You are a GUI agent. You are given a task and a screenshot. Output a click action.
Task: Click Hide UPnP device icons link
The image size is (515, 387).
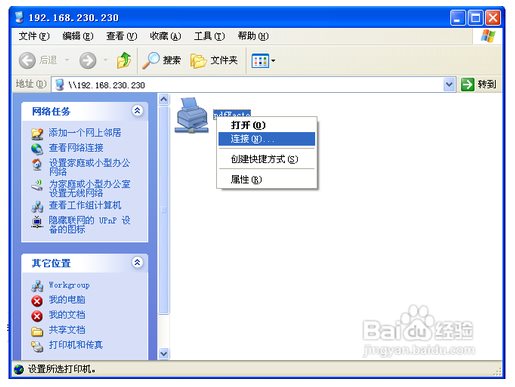click(x=89, y=225)
